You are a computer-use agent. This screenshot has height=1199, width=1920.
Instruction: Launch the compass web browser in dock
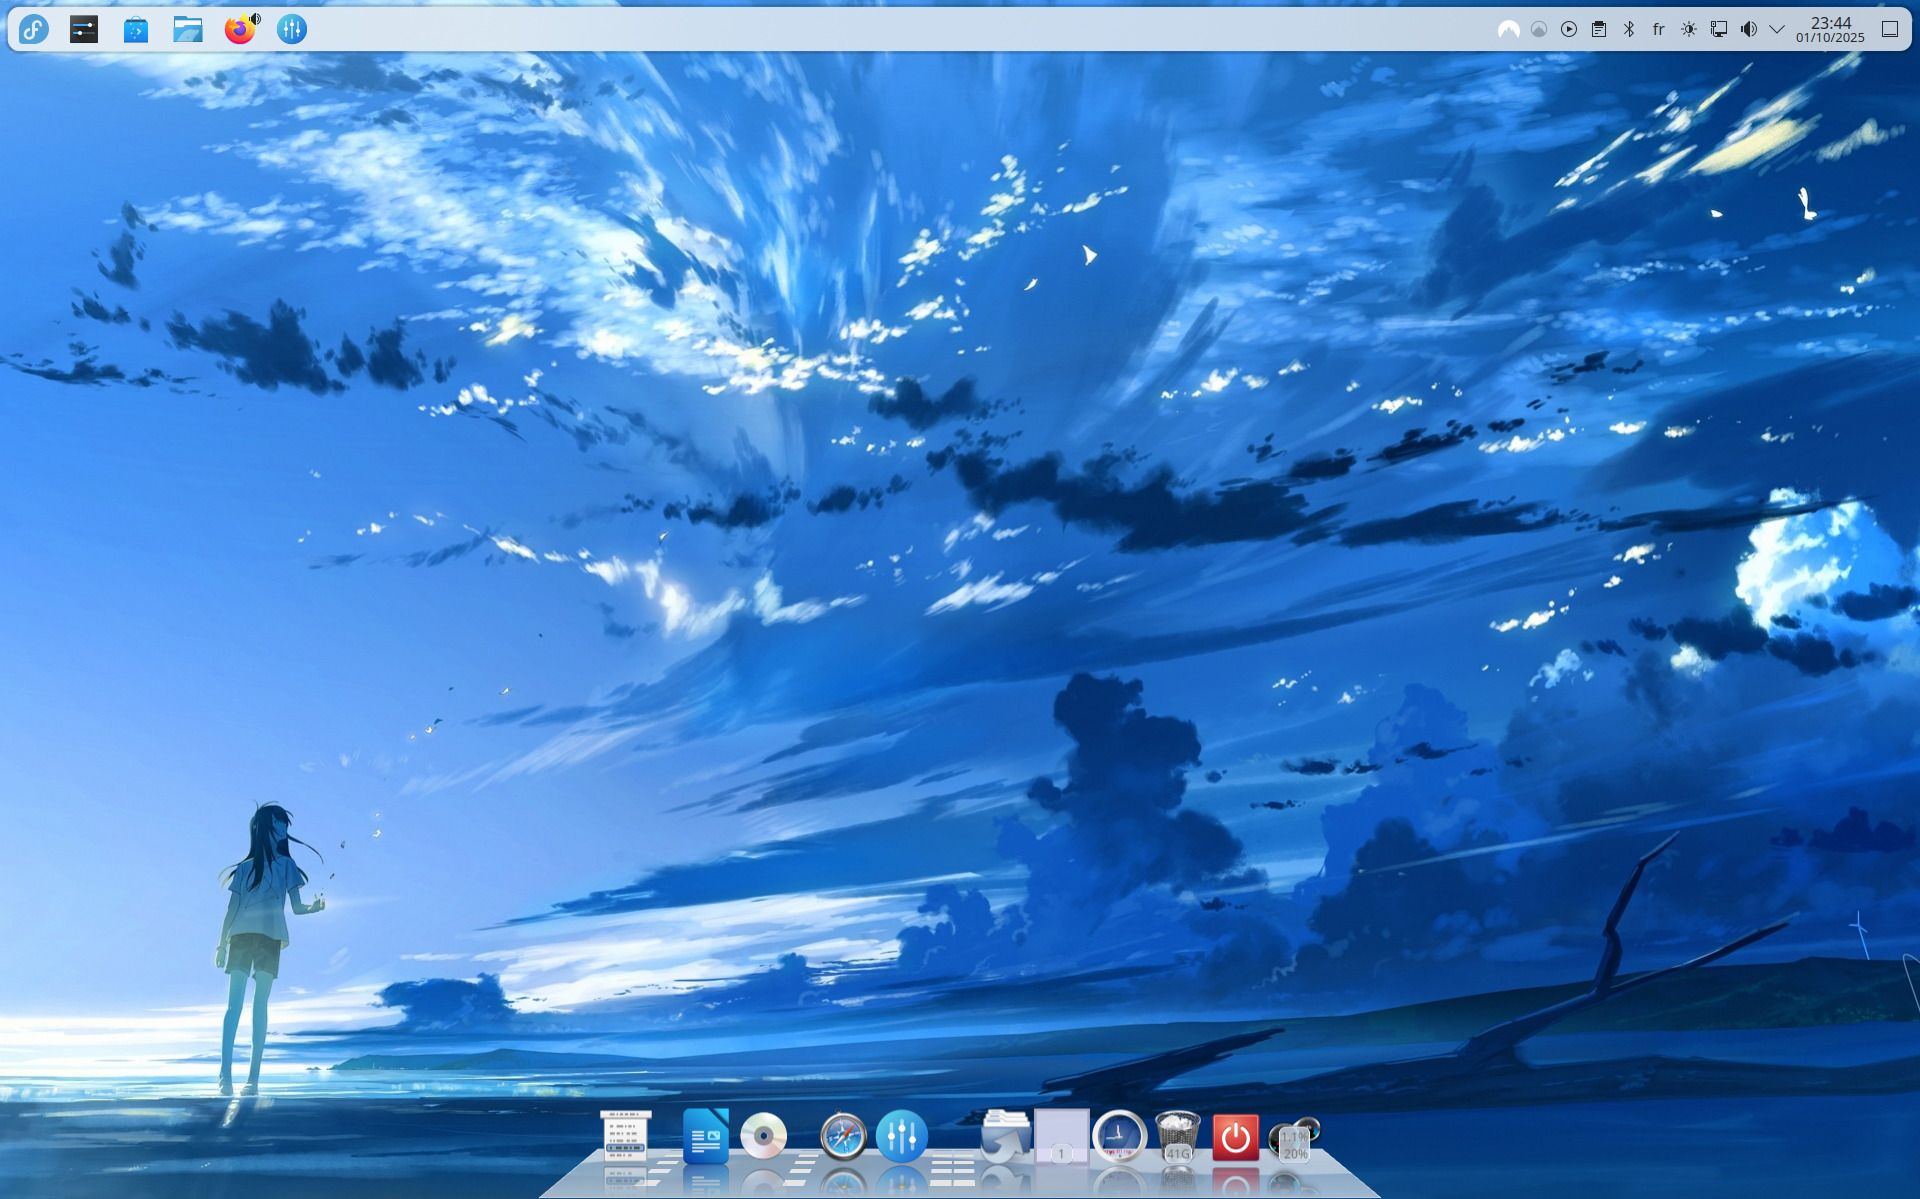coord(843,1137)
